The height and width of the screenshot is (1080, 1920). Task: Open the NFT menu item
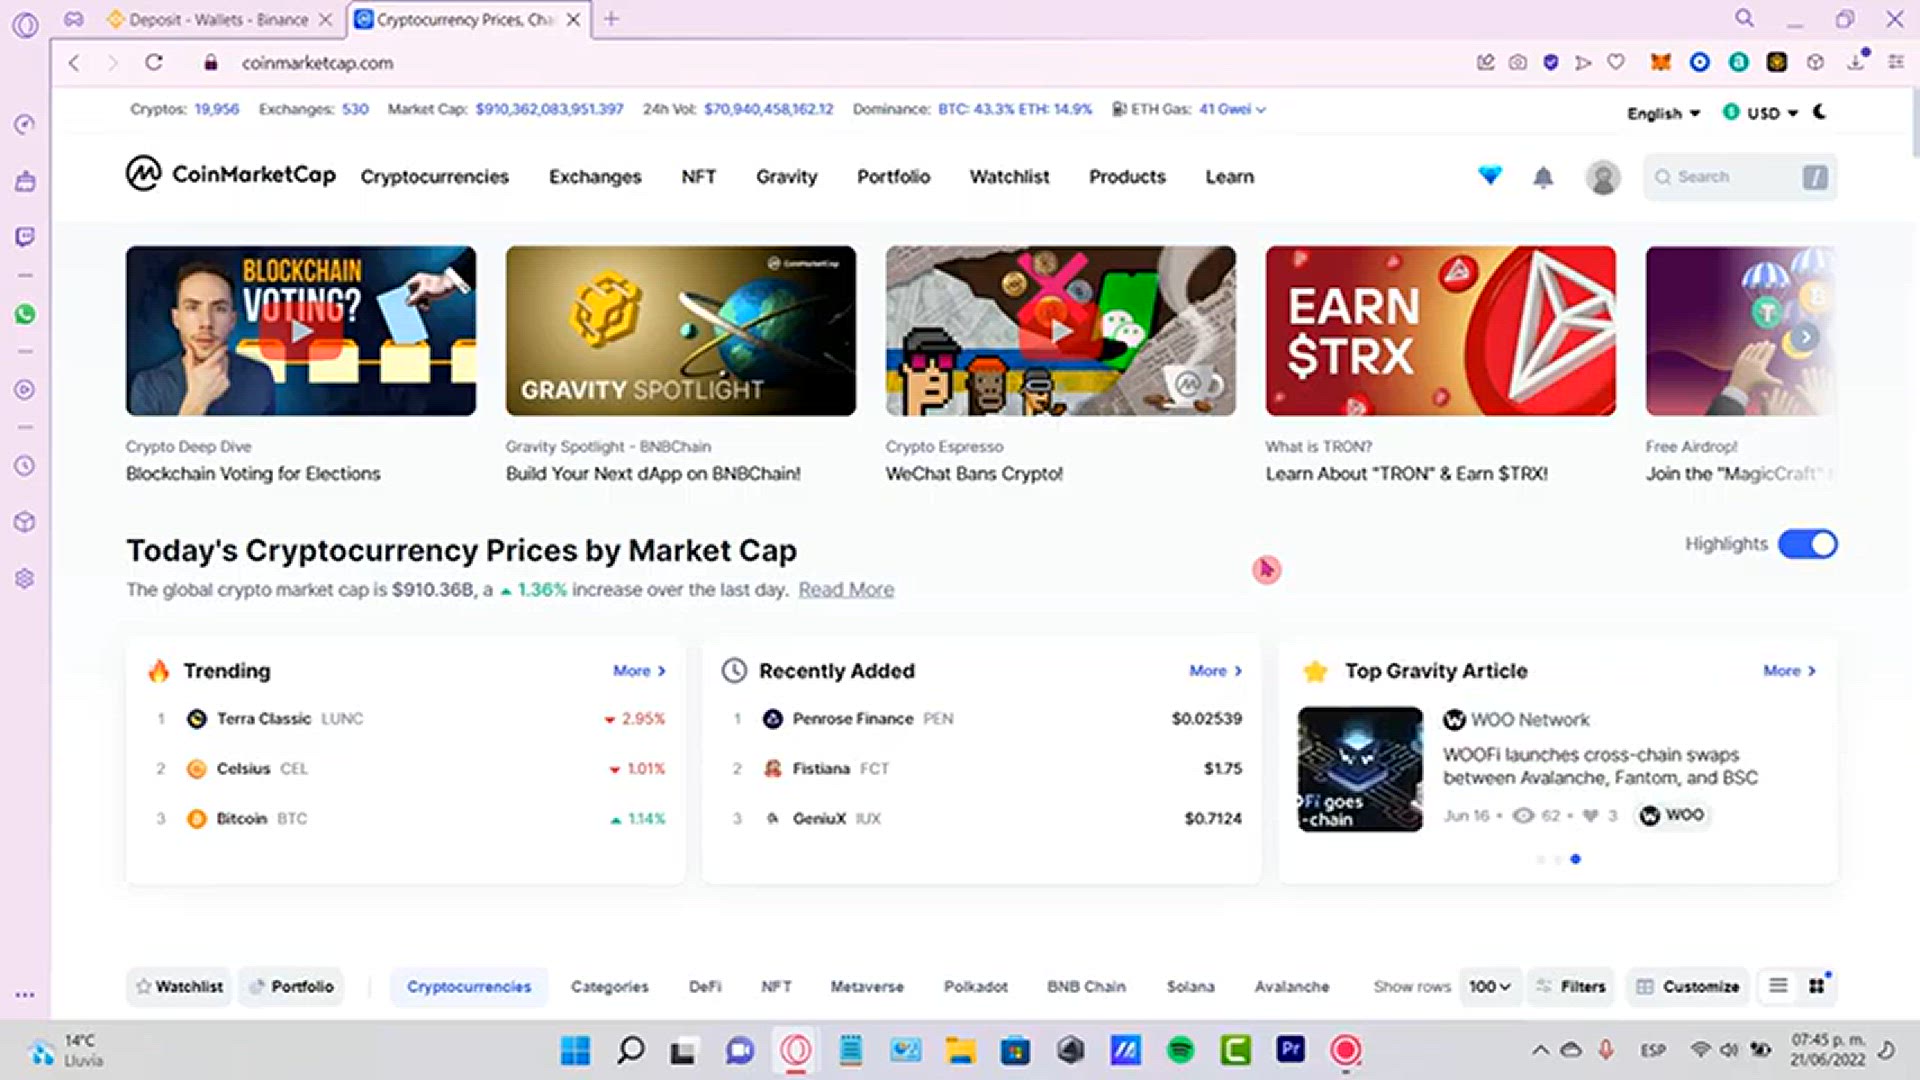click(x=698, y=177)
